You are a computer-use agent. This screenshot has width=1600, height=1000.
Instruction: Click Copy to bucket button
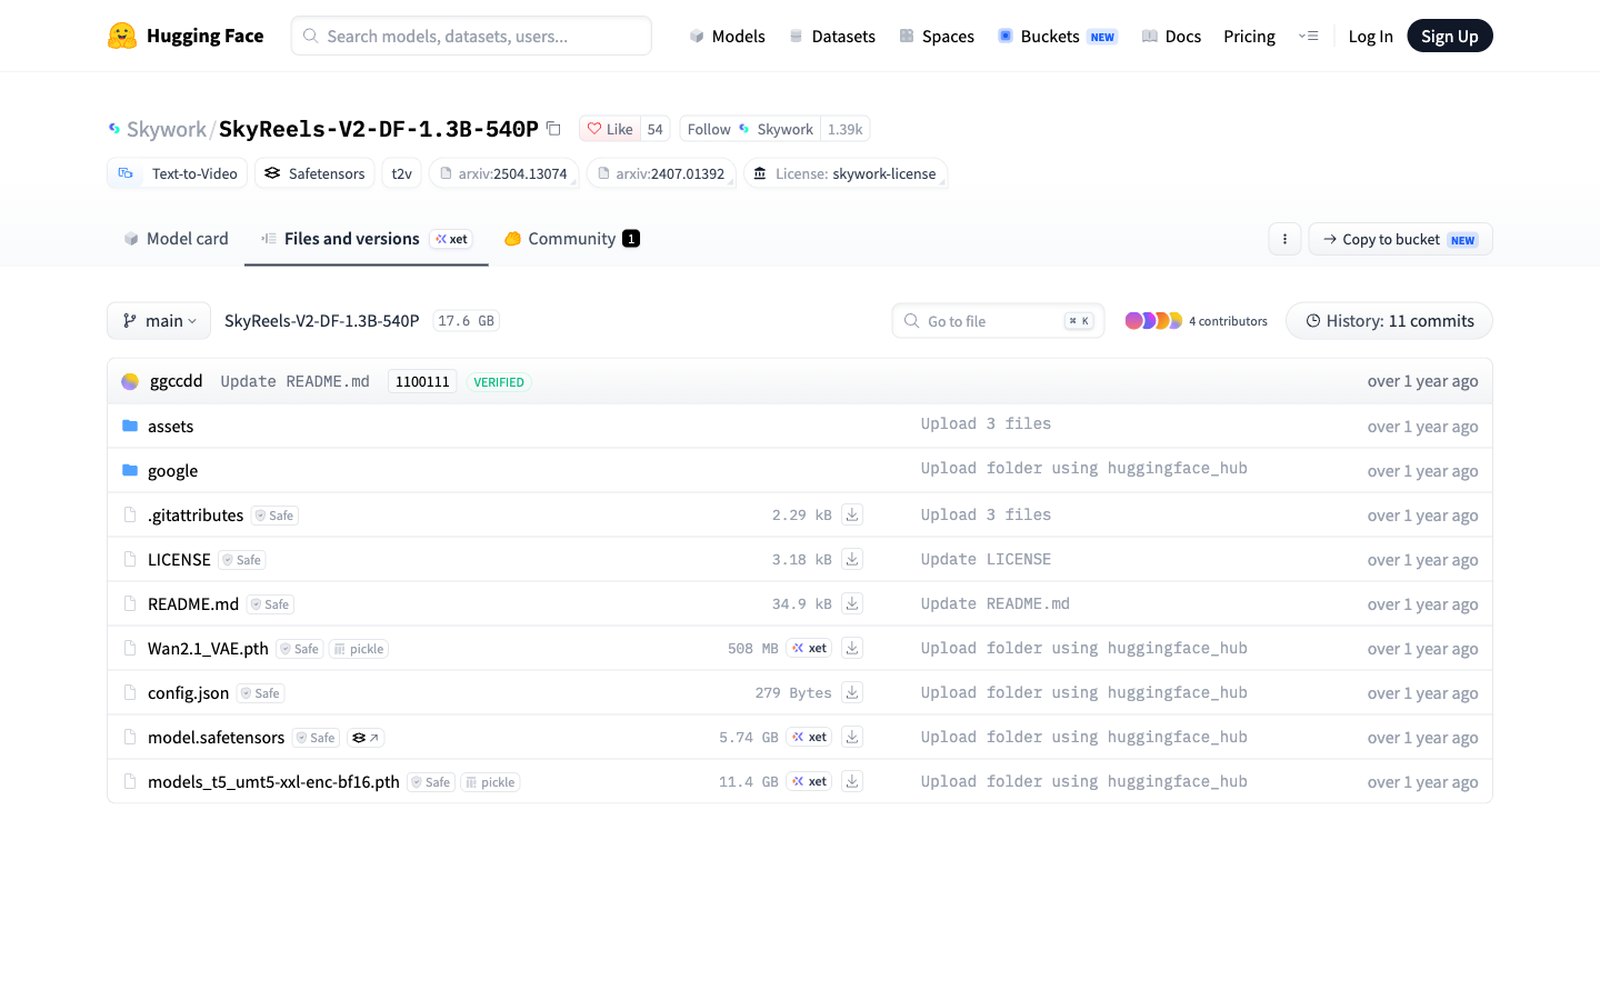[1400, 239]
